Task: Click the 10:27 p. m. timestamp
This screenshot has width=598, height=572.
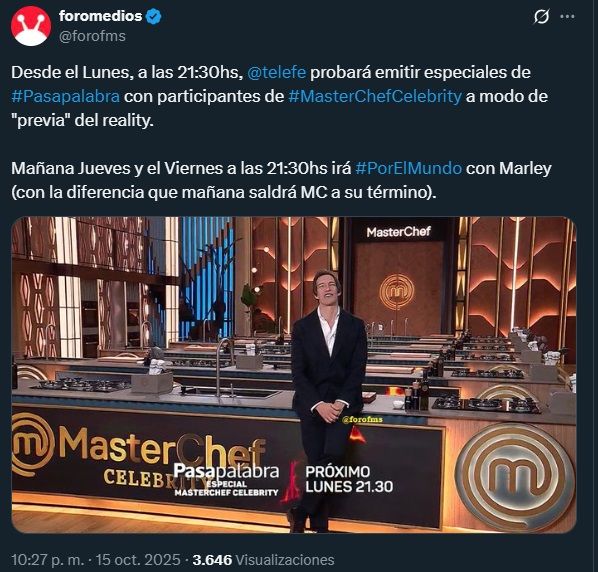Action: tap(47, 560)
